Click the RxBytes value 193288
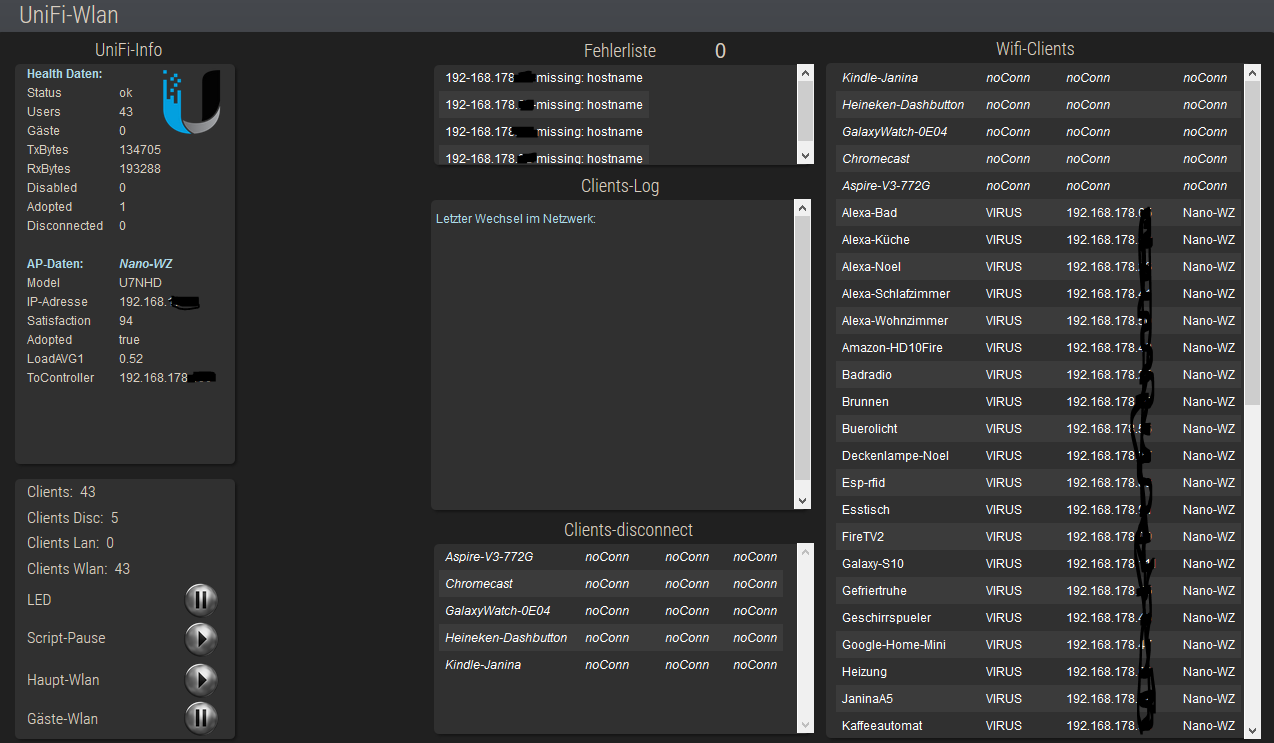This screenshot has width=1274, height=743. pyautogui.click(x=140, y=169)
